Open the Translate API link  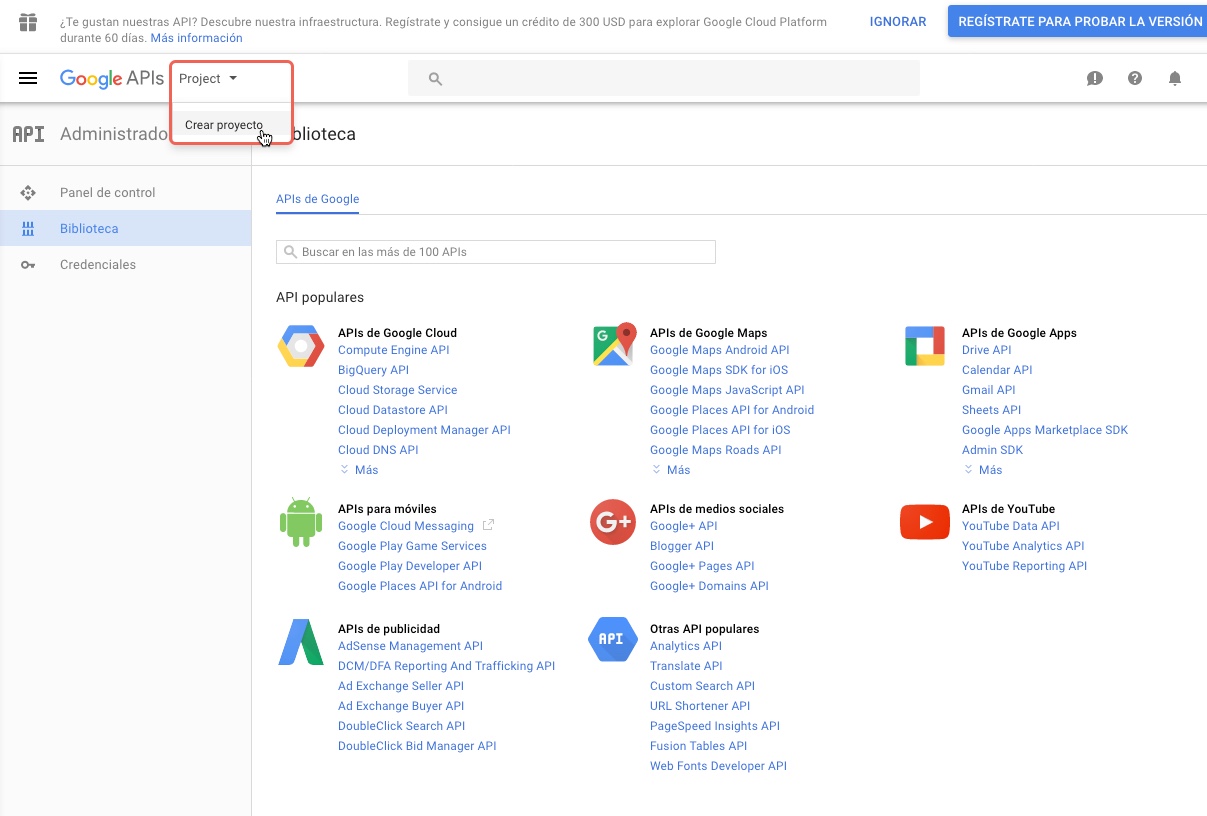pos(686,666)
